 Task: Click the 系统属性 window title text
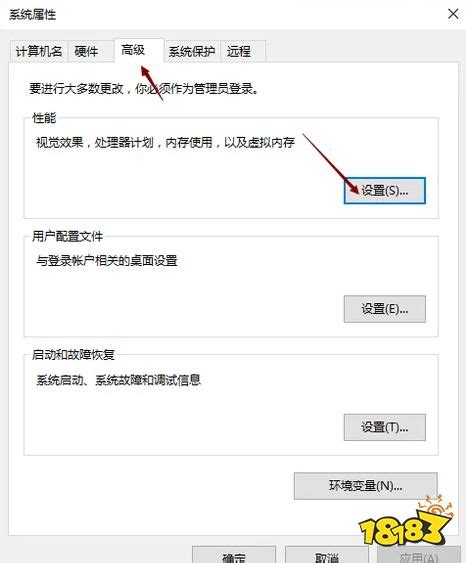[32, 15]
